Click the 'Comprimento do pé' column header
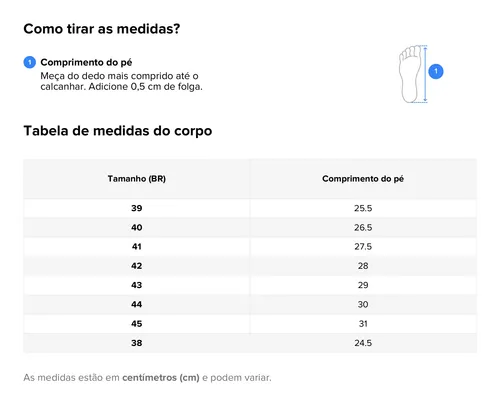 coord(363,179)
